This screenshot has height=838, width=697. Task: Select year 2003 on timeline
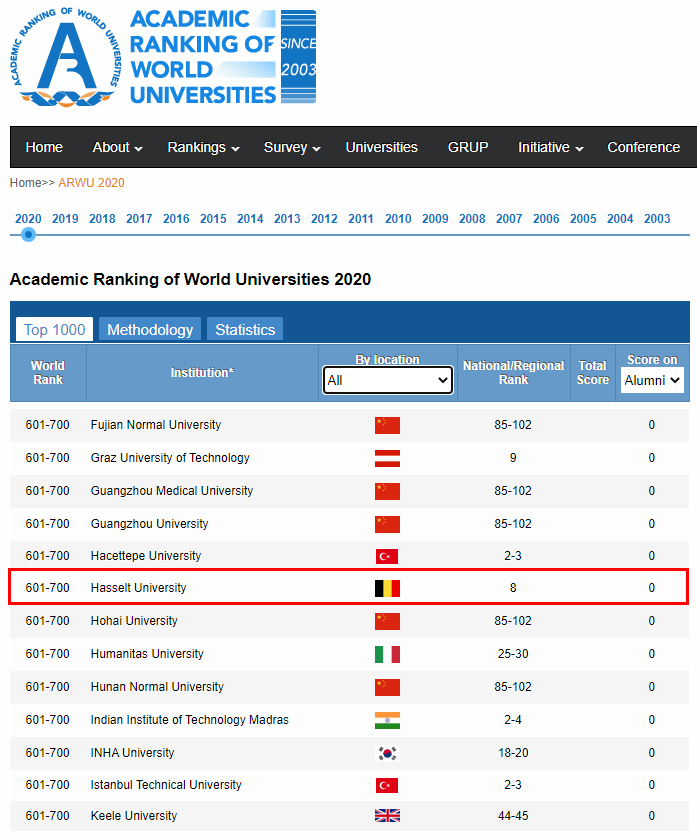657,219
